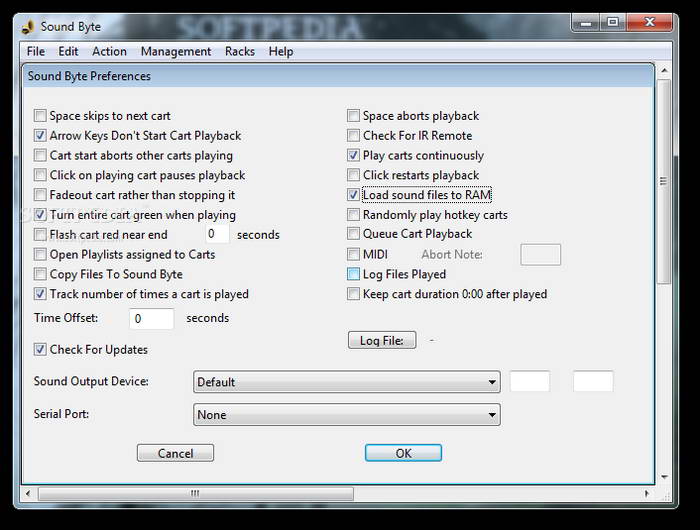Click the vertical scrollbar thumb
Viewport: 700px width, 530px height.
tap(664, 181)
